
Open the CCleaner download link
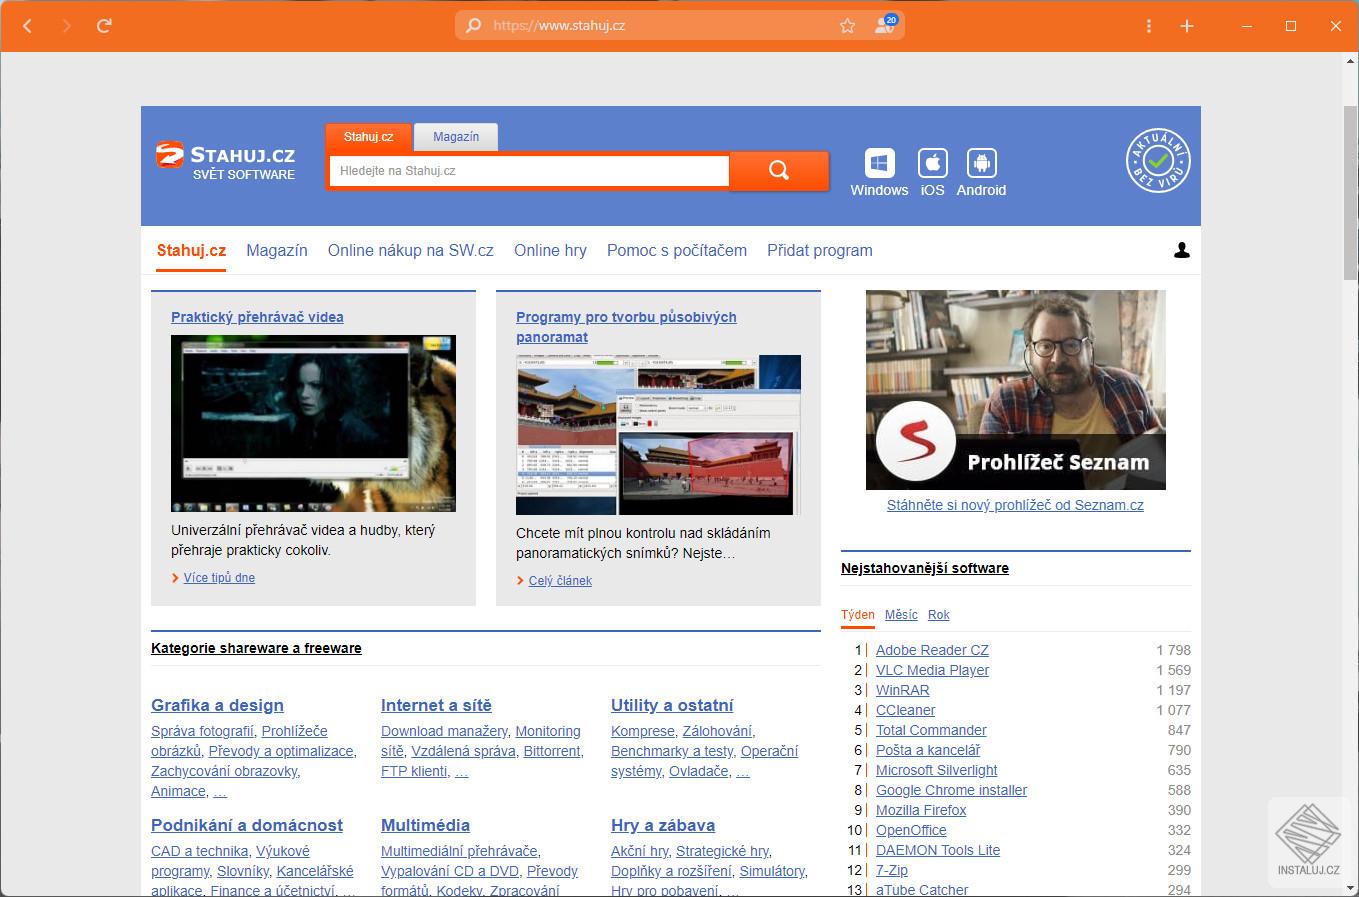[x=906, y=710]
